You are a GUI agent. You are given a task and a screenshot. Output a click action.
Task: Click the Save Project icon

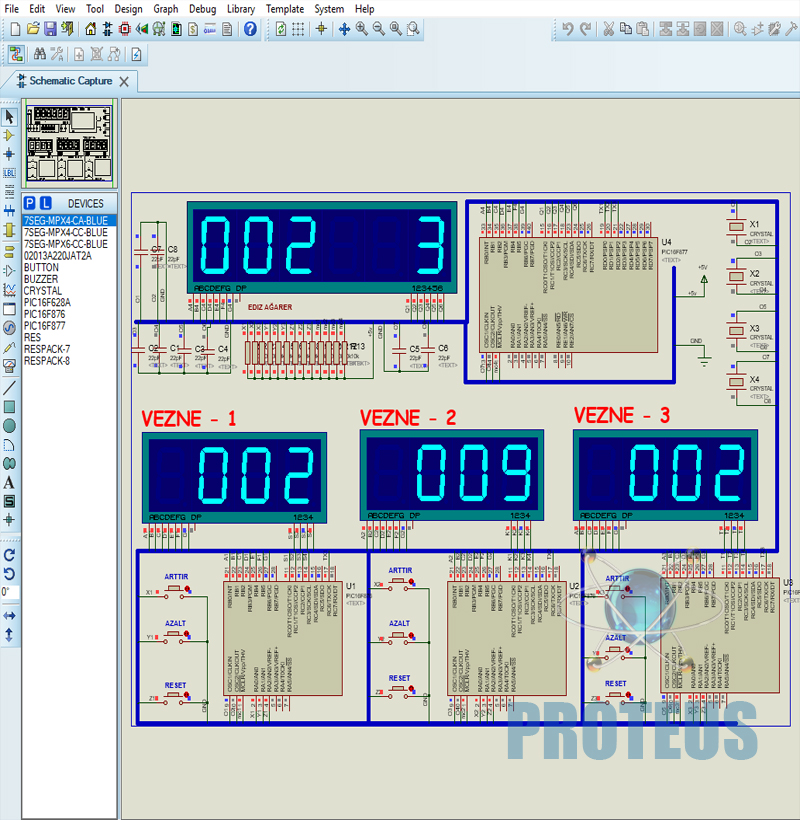(x=50, y=29)
